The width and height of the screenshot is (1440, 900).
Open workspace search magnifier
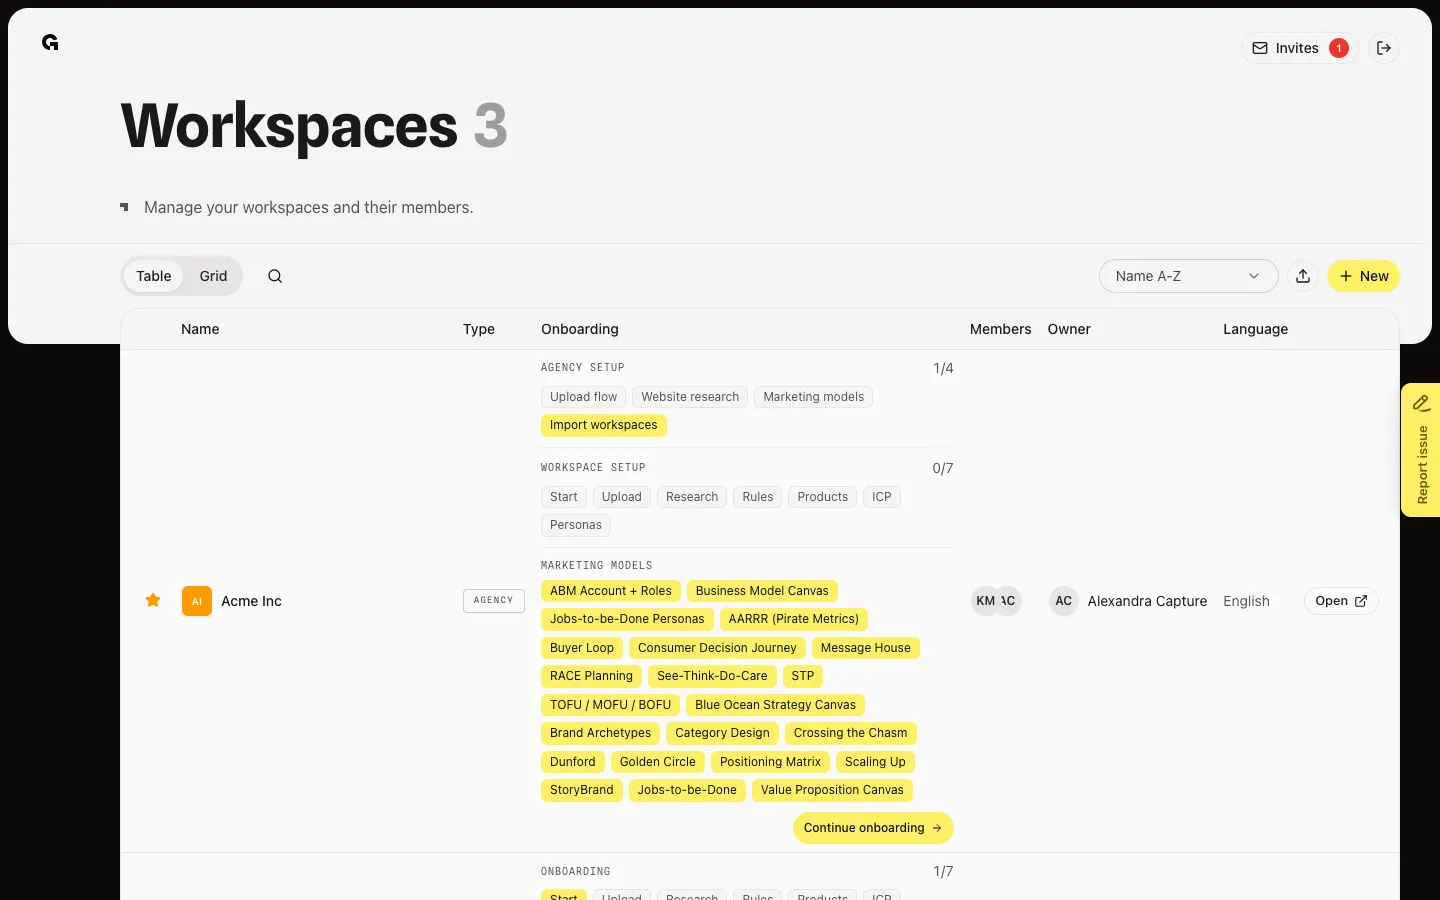(x=275, y=276)
